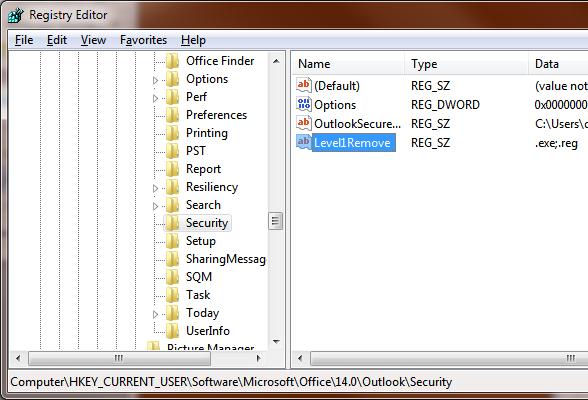The height and width of the screenshot is (400, 588).
Task: Expand the Options tree node
Action: [156, 80]
